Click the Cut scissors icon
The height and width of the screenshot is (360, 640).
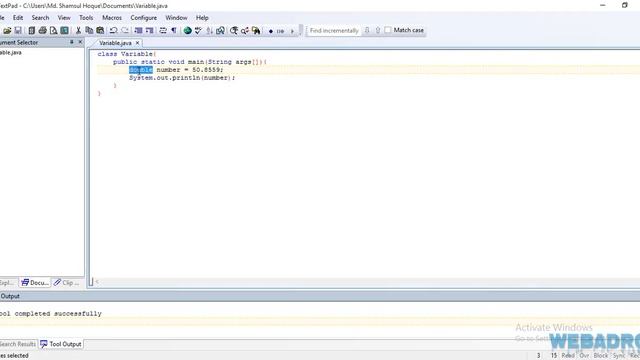[x=78, y=31]
